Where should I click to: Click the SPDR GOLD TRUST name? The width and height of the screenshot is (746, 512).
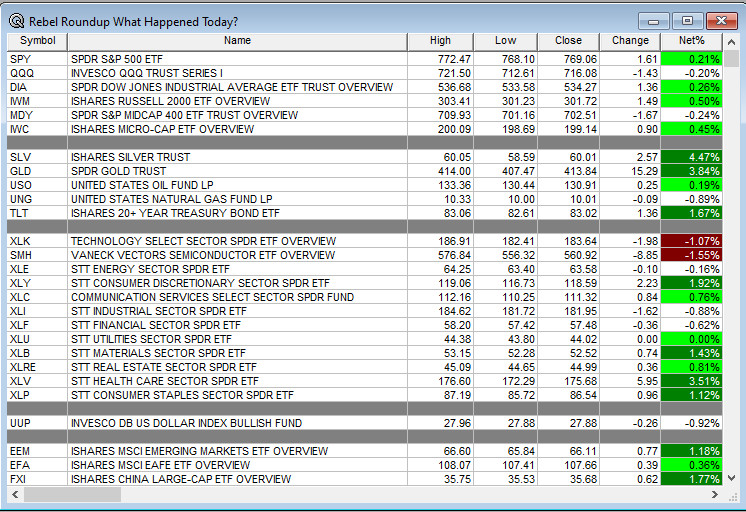pos(119,171)
